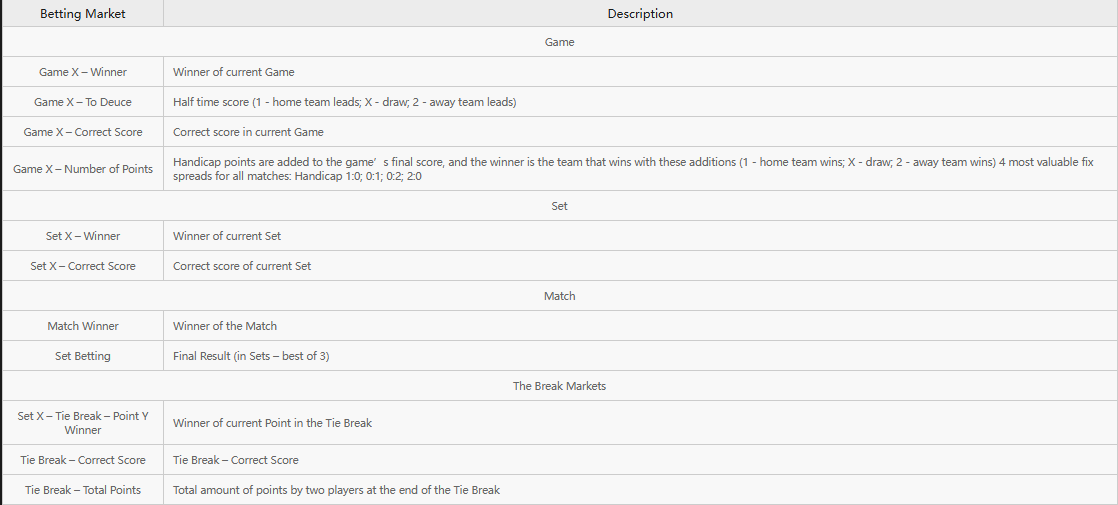
Task: Click the Betting Market column header
Action: [x=83, y=14]
